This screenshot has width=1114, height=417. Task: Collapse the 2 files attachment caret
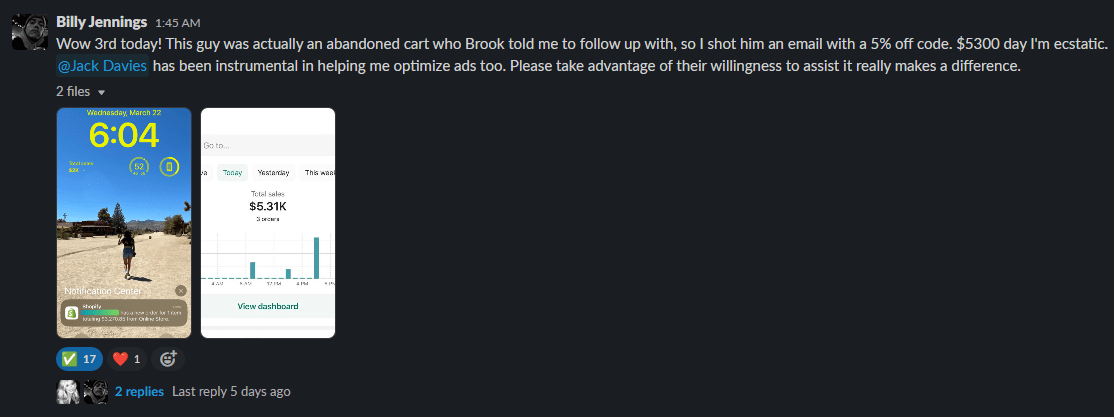coord(102,92)
